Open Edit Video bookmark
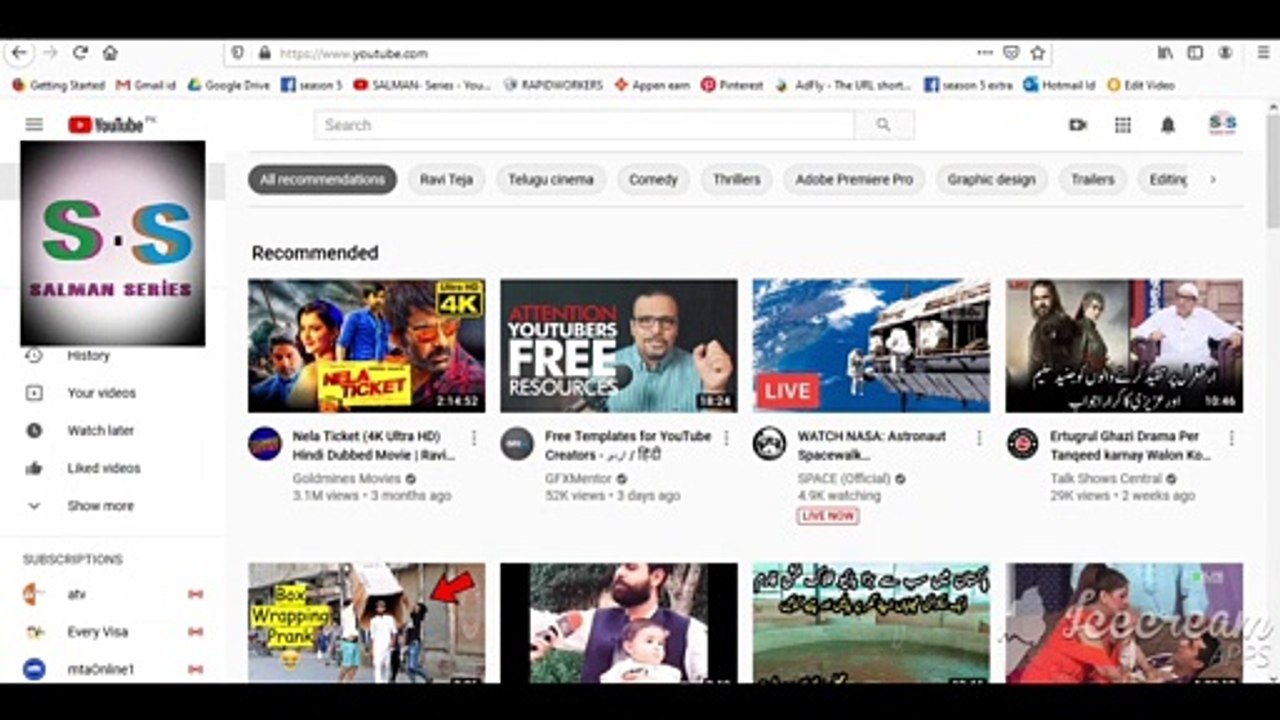 [x=1141, y=85]
